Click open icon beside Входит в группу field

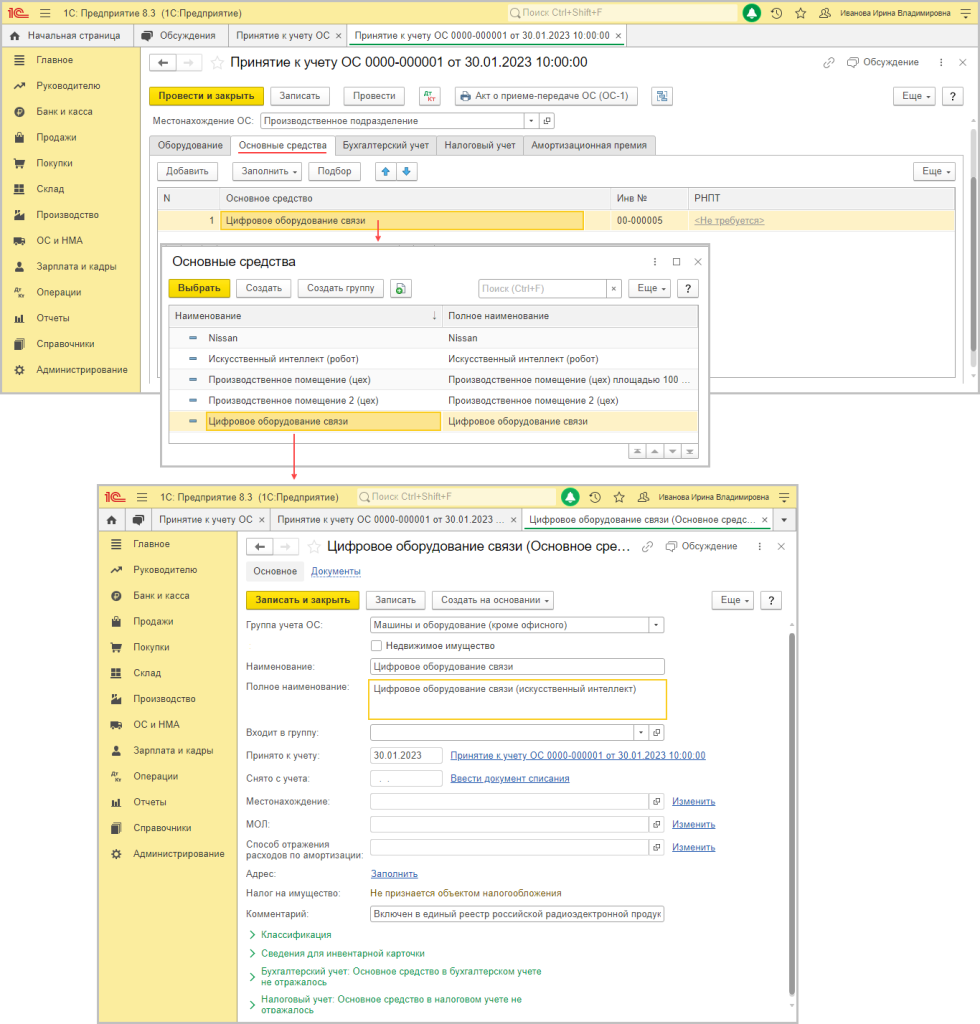click(657, 732)
